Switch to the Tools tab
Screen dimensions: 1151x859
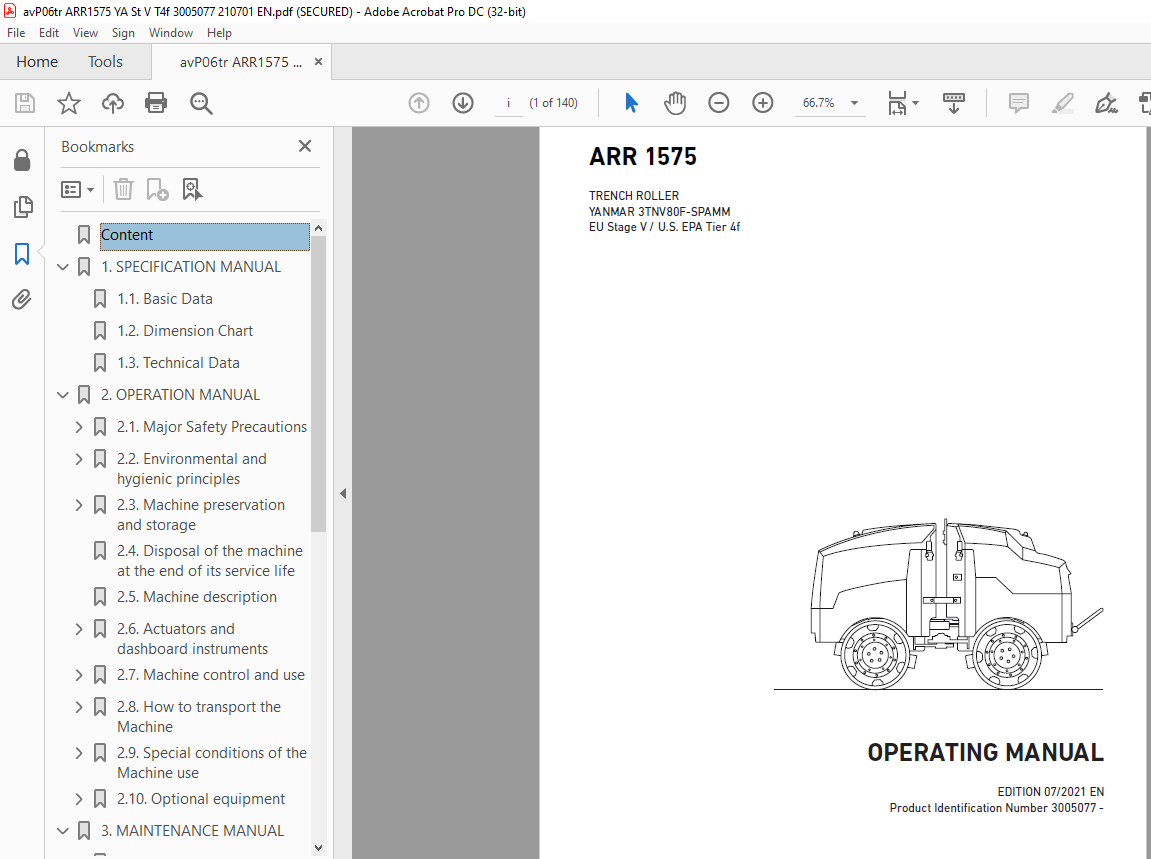click(105, 62)
